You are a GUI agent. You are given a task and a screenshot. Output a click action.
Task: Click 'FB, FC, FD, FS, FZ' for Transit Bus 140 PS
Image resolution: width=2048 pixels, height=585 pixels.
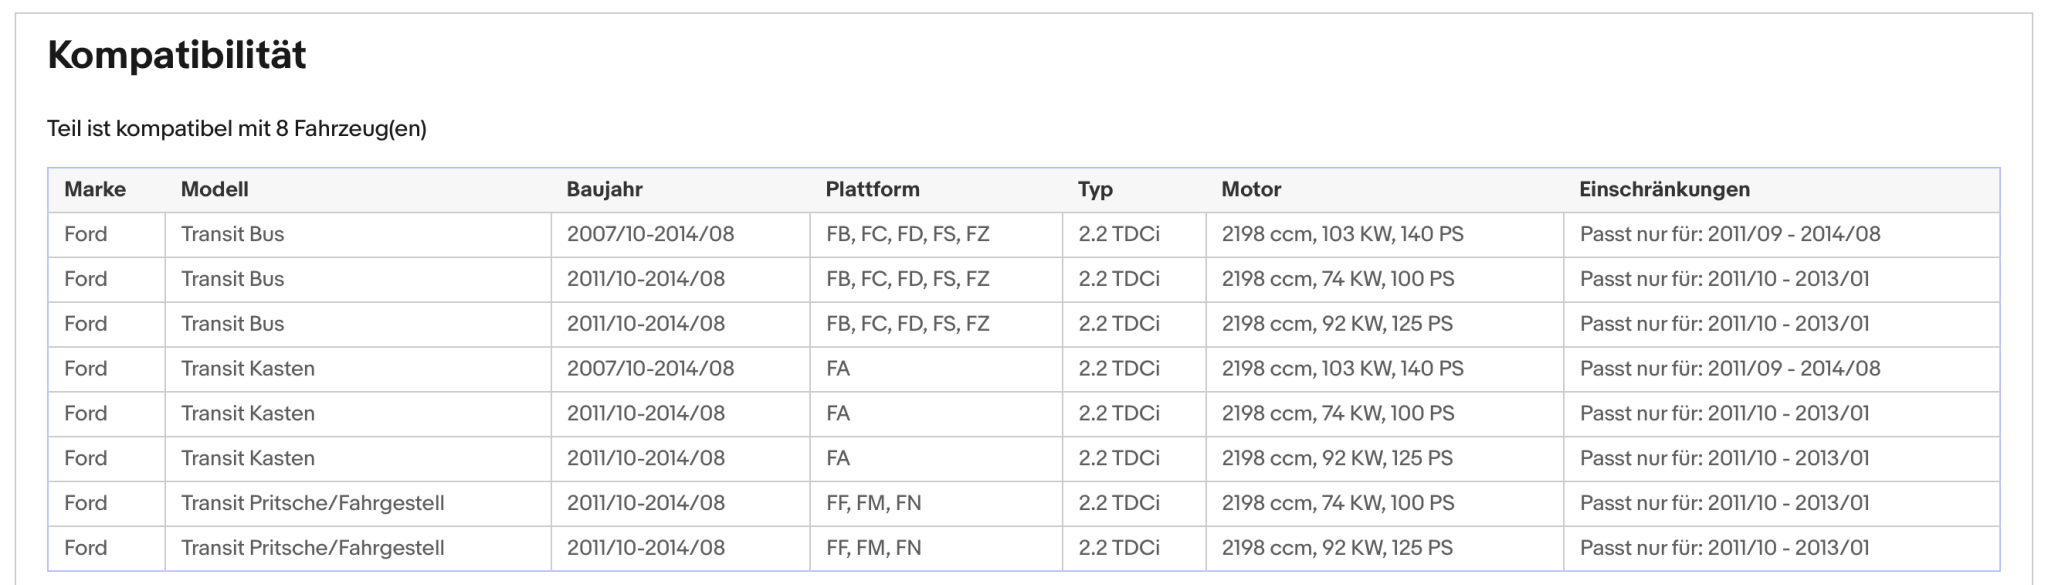click(907, 234)
